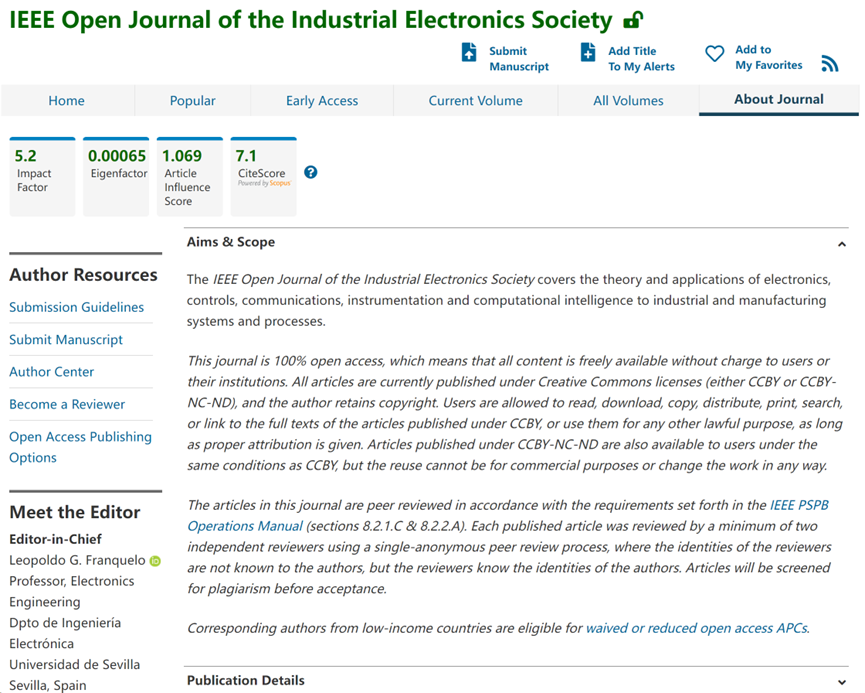This screenshot has width=865, height=693.
Task: Open the Popular tab
Action: click(x=193, y=100)
